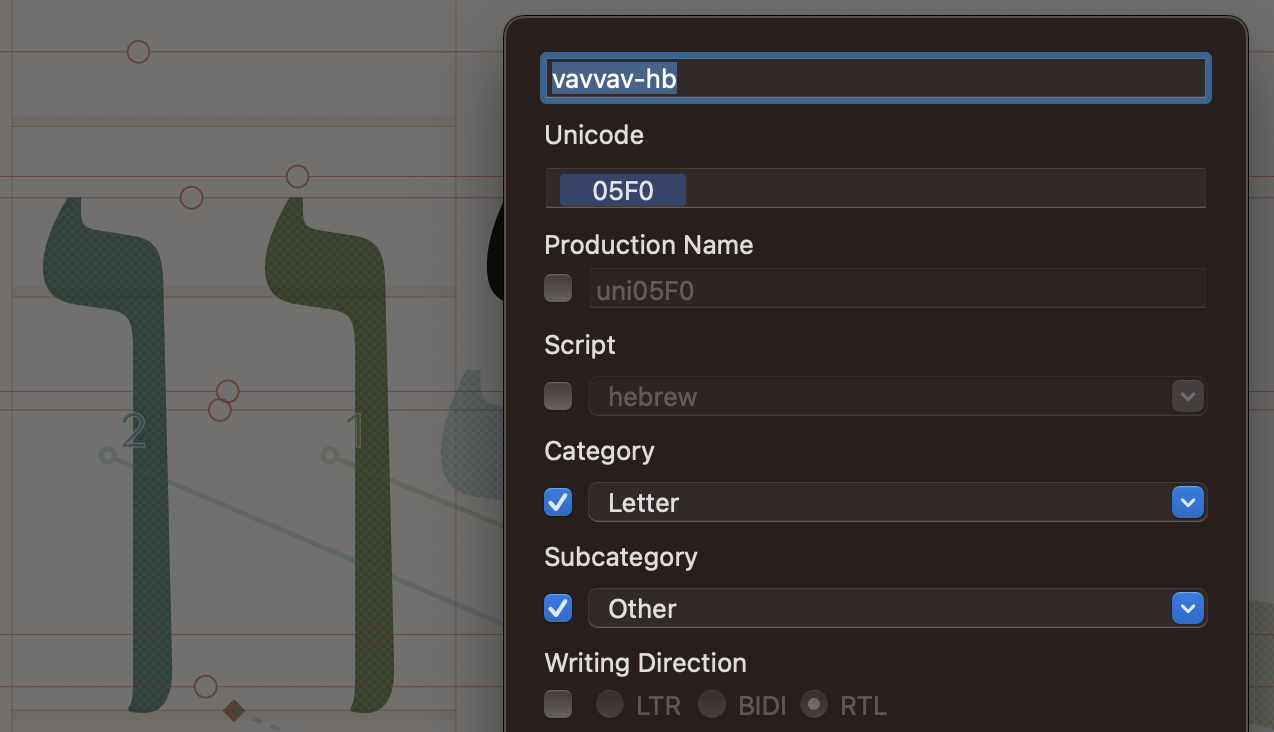Screen dimensions: 1274x732
Task: Choose the BIDI writing direction option
Action: click(x=712, y=705)
